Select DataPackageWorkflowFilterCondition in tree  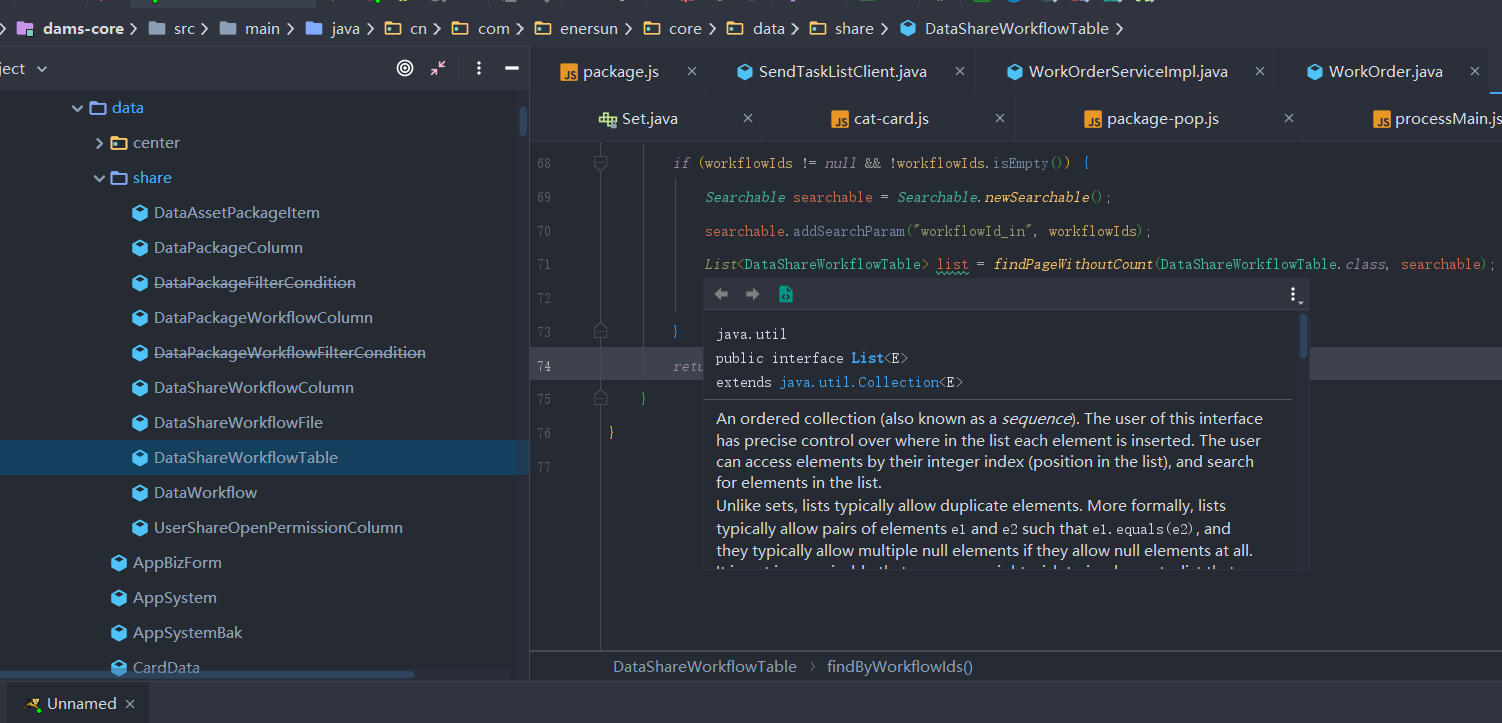[289, 353]
